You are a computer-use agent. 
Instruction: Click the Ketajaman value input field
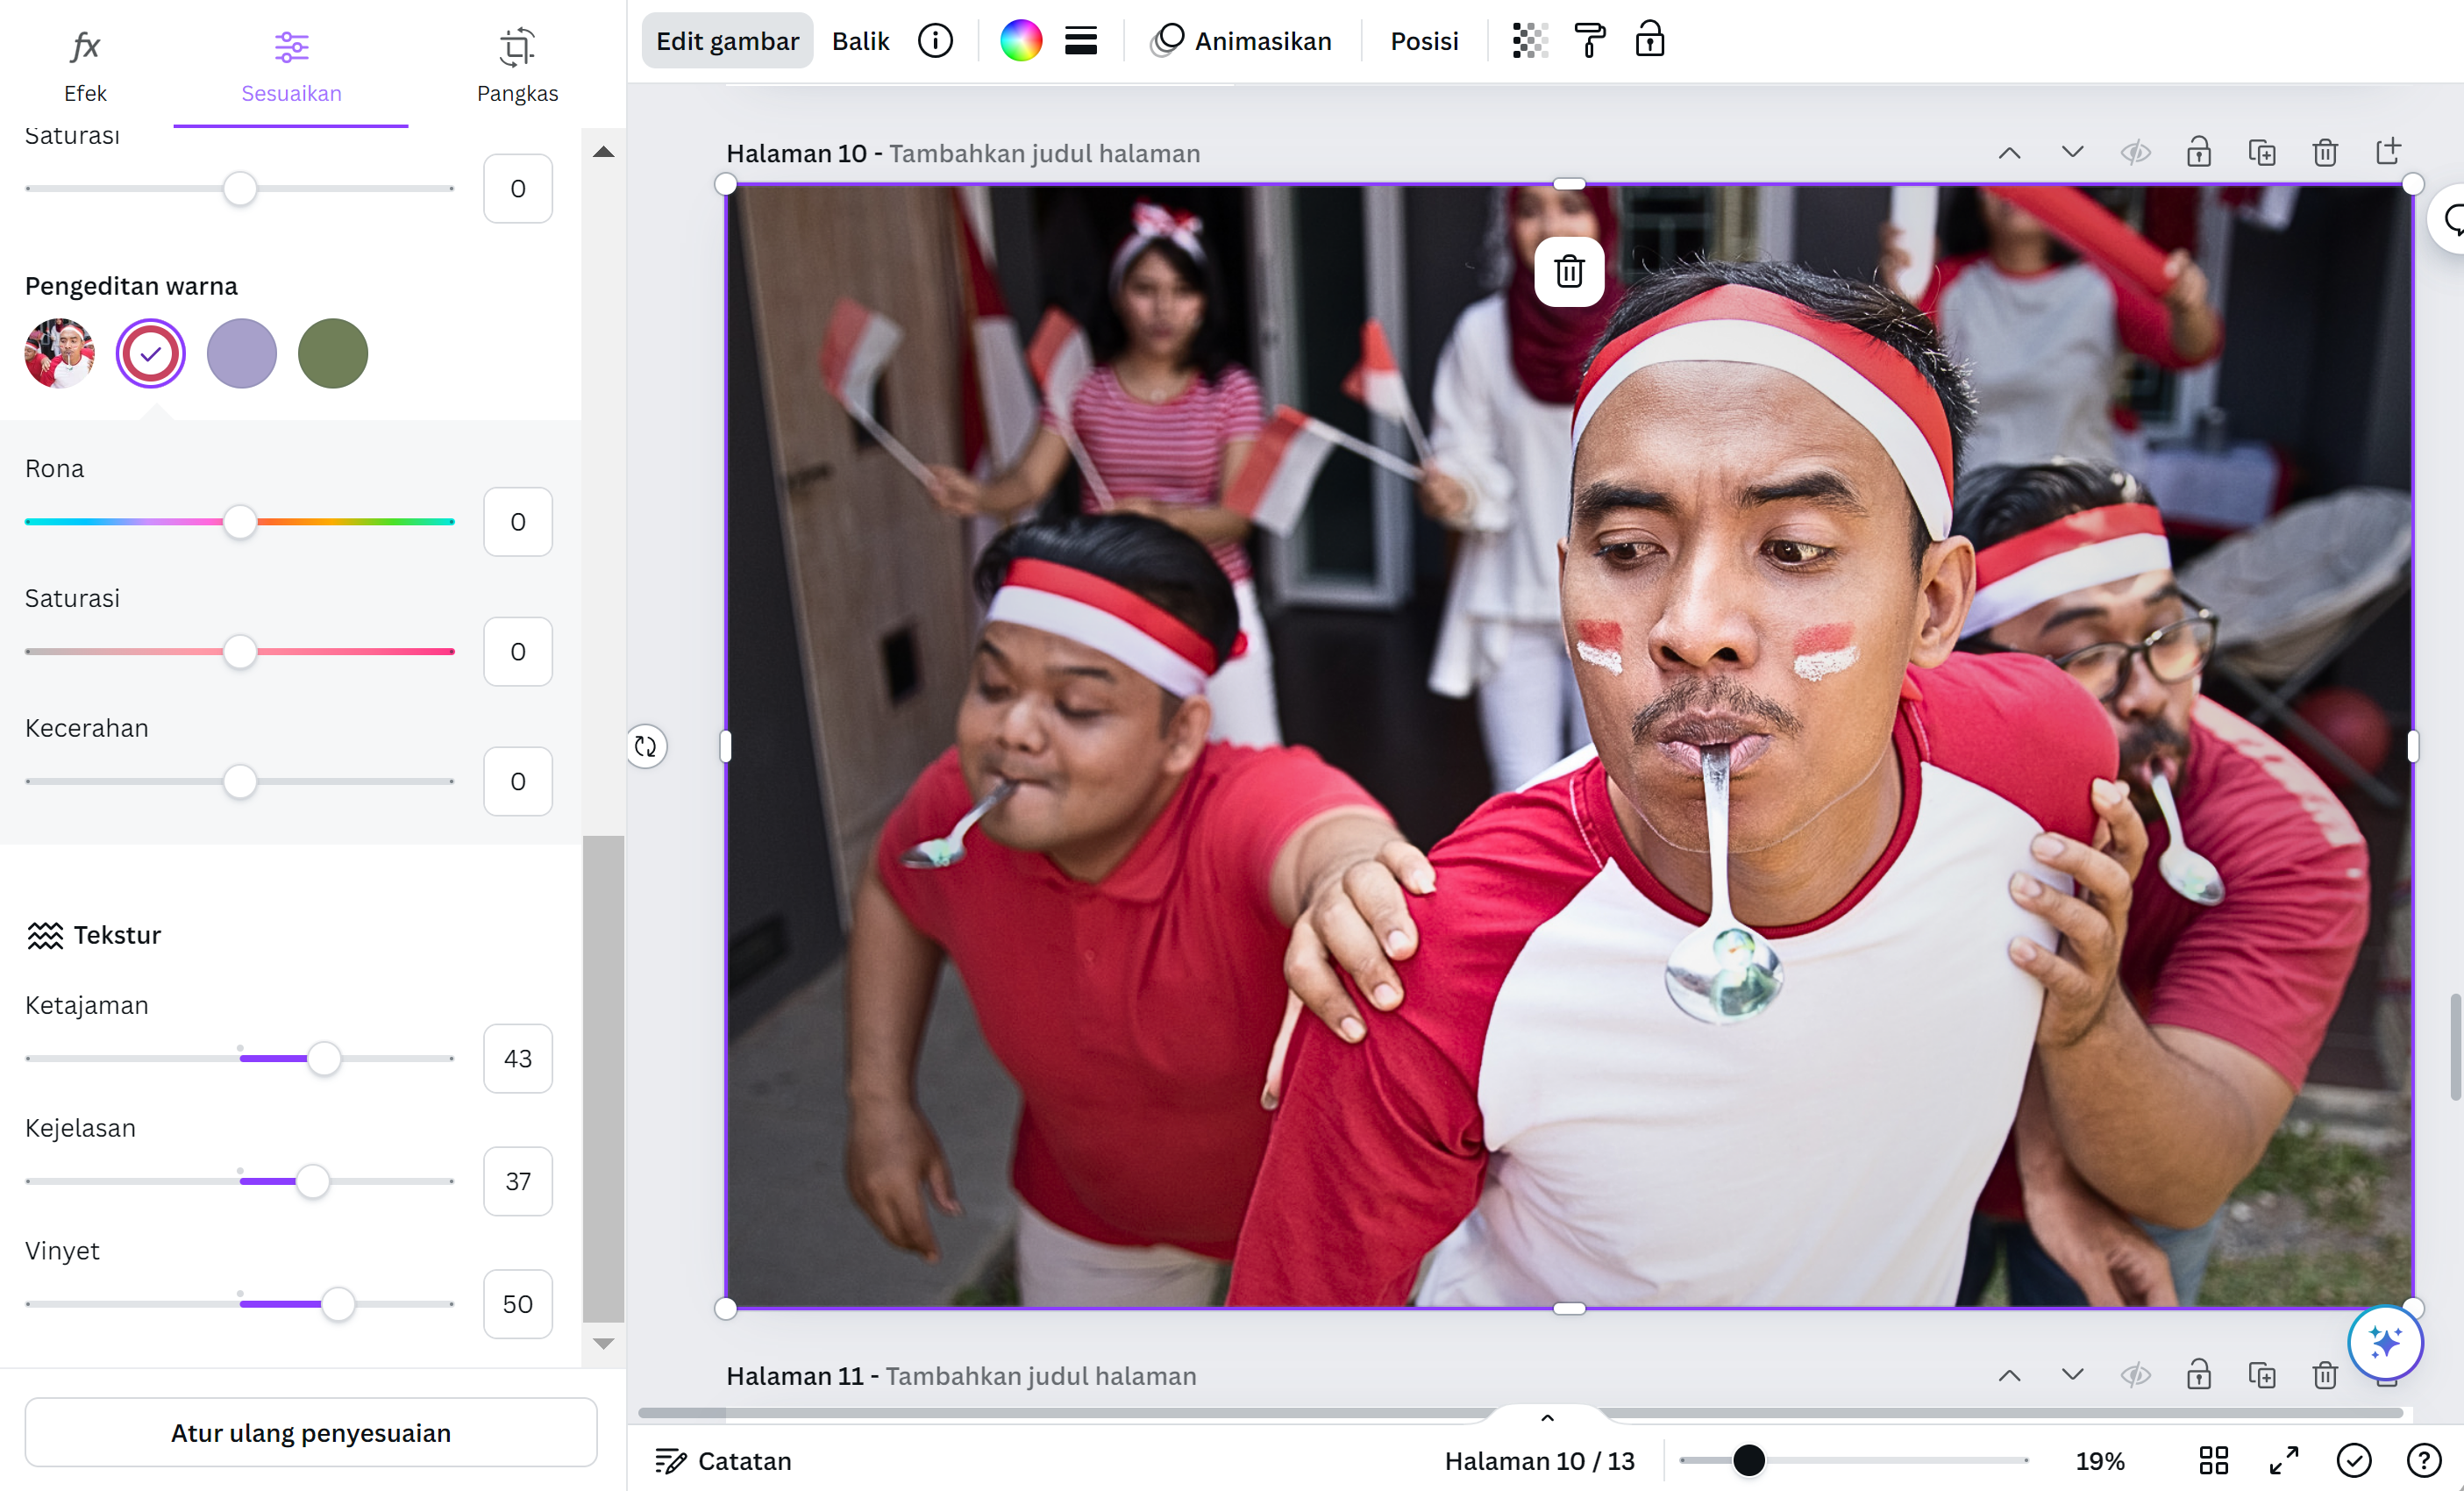point(517,1058)
